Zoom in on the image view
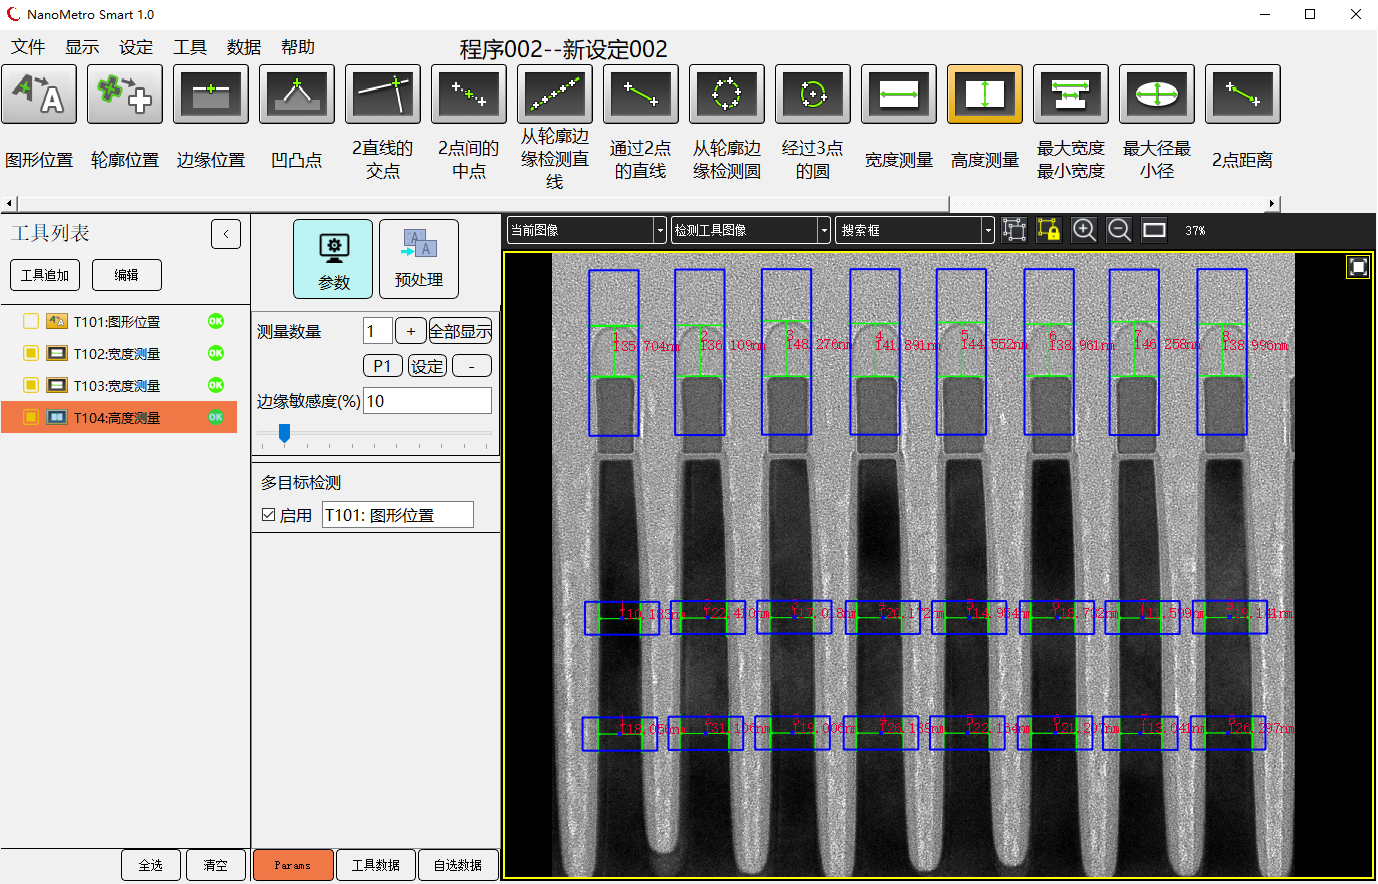This screenshot has width=1378, height=884. coord(1084,230)
